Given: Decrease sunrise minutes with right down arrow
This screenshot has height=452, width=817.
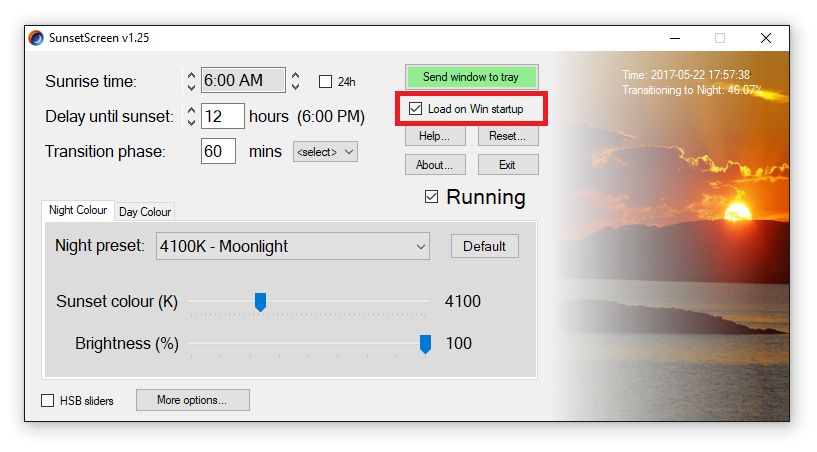Looking at the screenshot, I should pos(295,87).
